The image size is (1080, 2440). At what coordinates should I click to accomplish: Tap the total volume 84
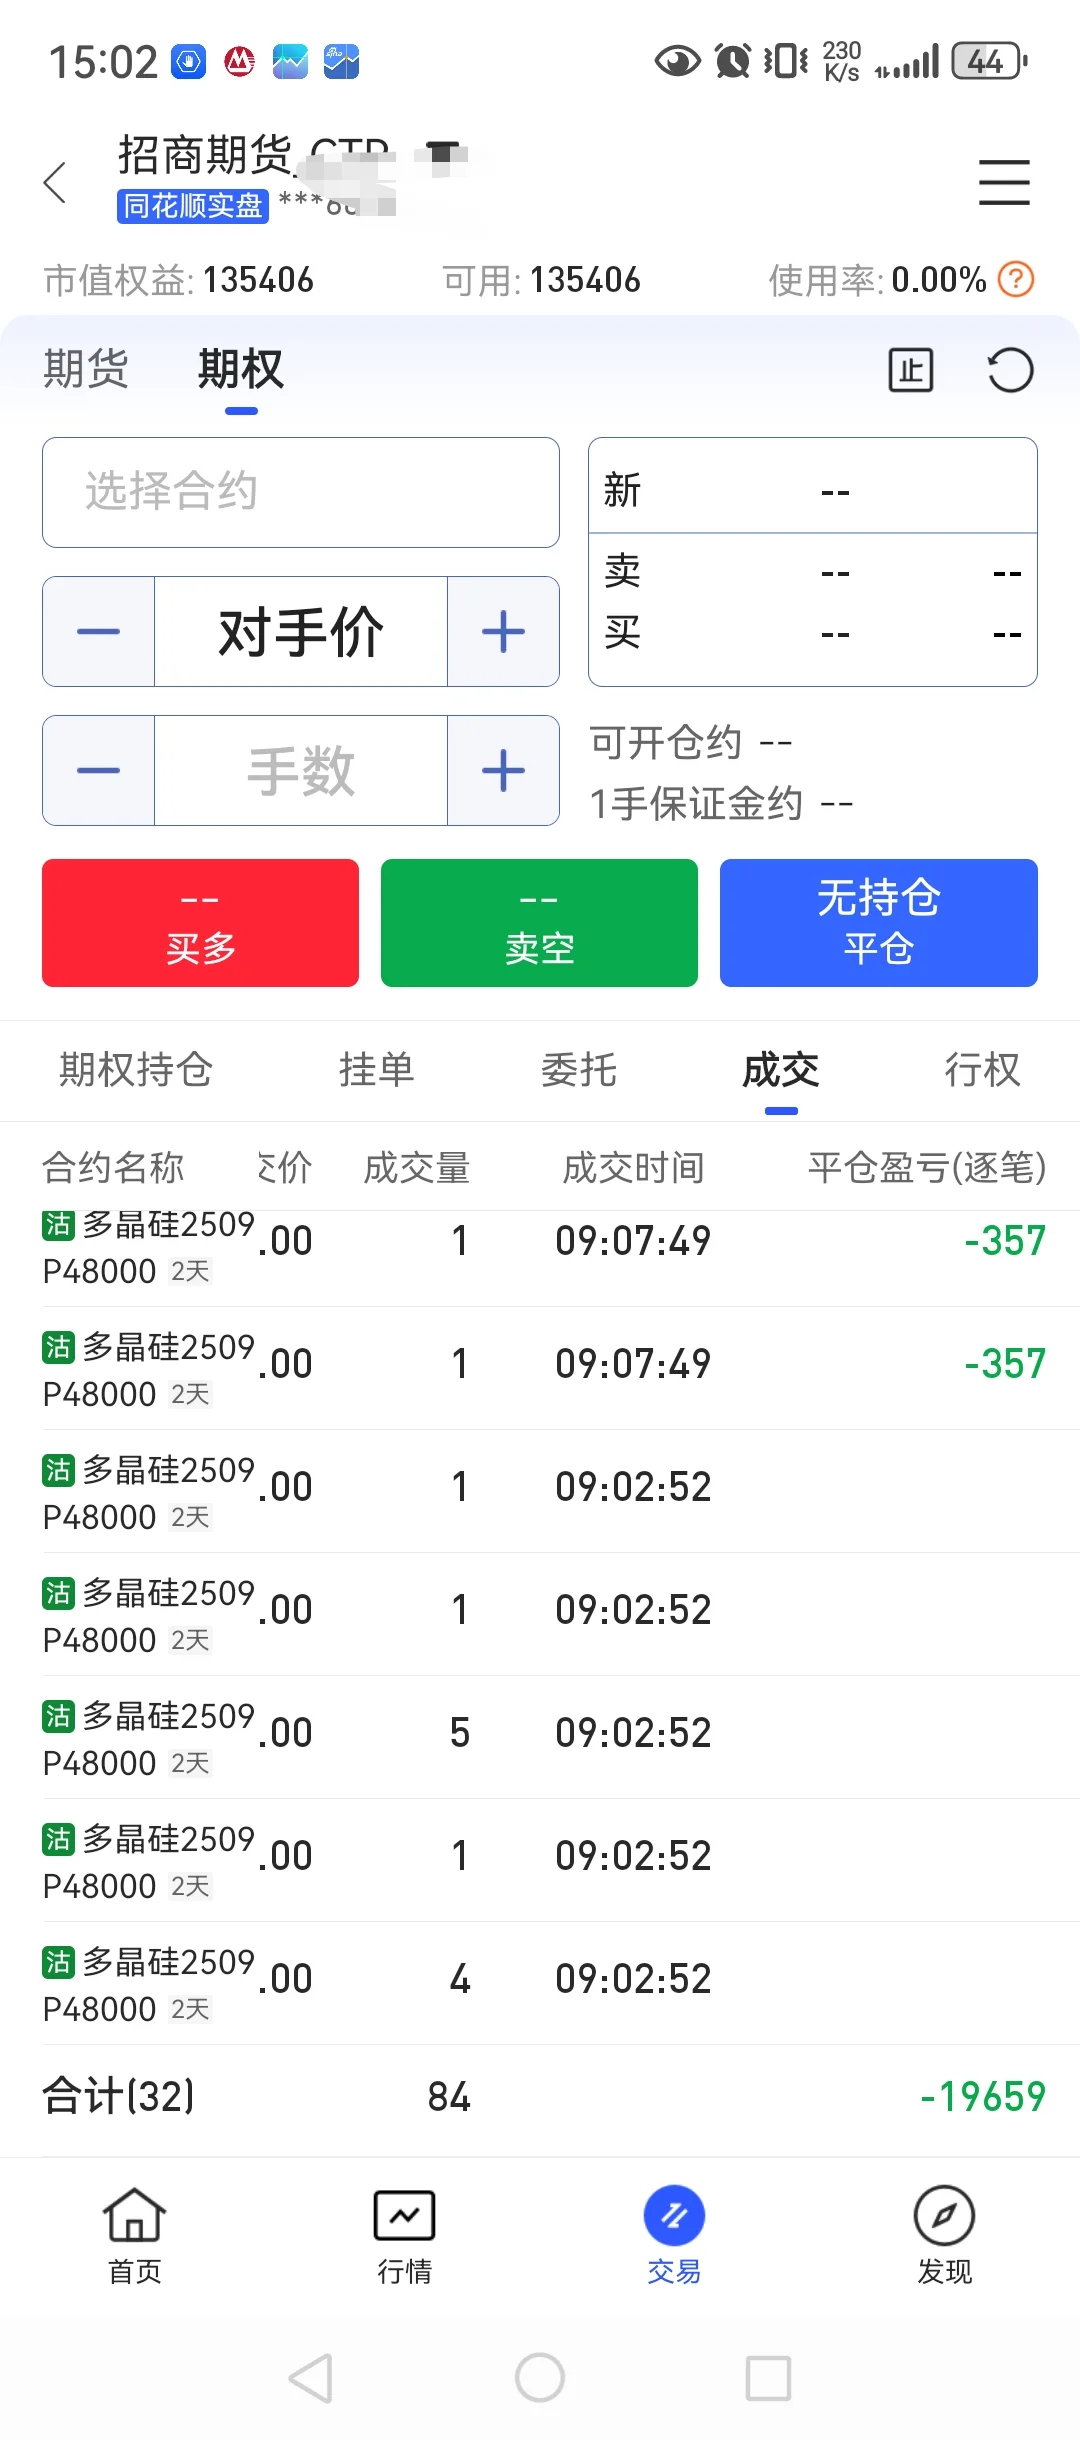click(449, 2096)
